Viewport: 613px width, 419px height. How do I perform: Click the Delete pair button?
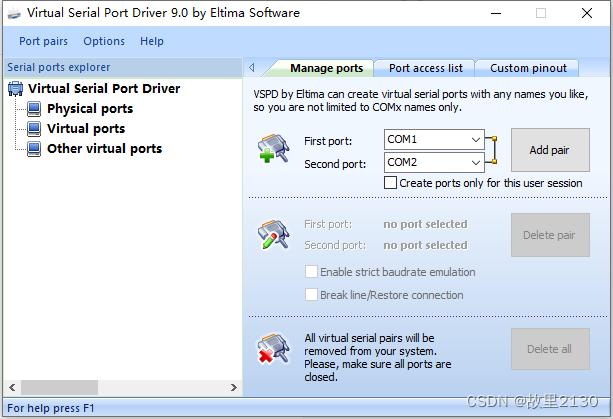click(x=550, y=235)
